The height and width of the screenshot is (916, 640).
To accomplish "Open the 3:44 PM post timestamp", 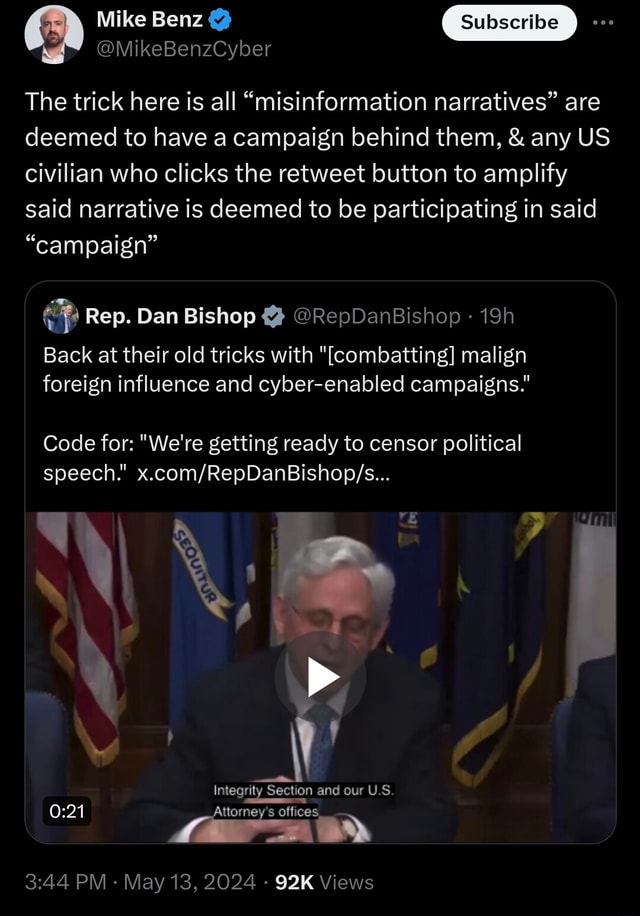I will [x=65, y=881].
